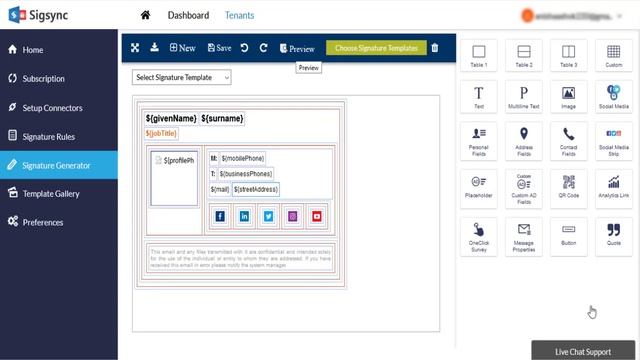Open Preferences in sidebar
Viewport: 640px width, 360px height.
[59, 222]
